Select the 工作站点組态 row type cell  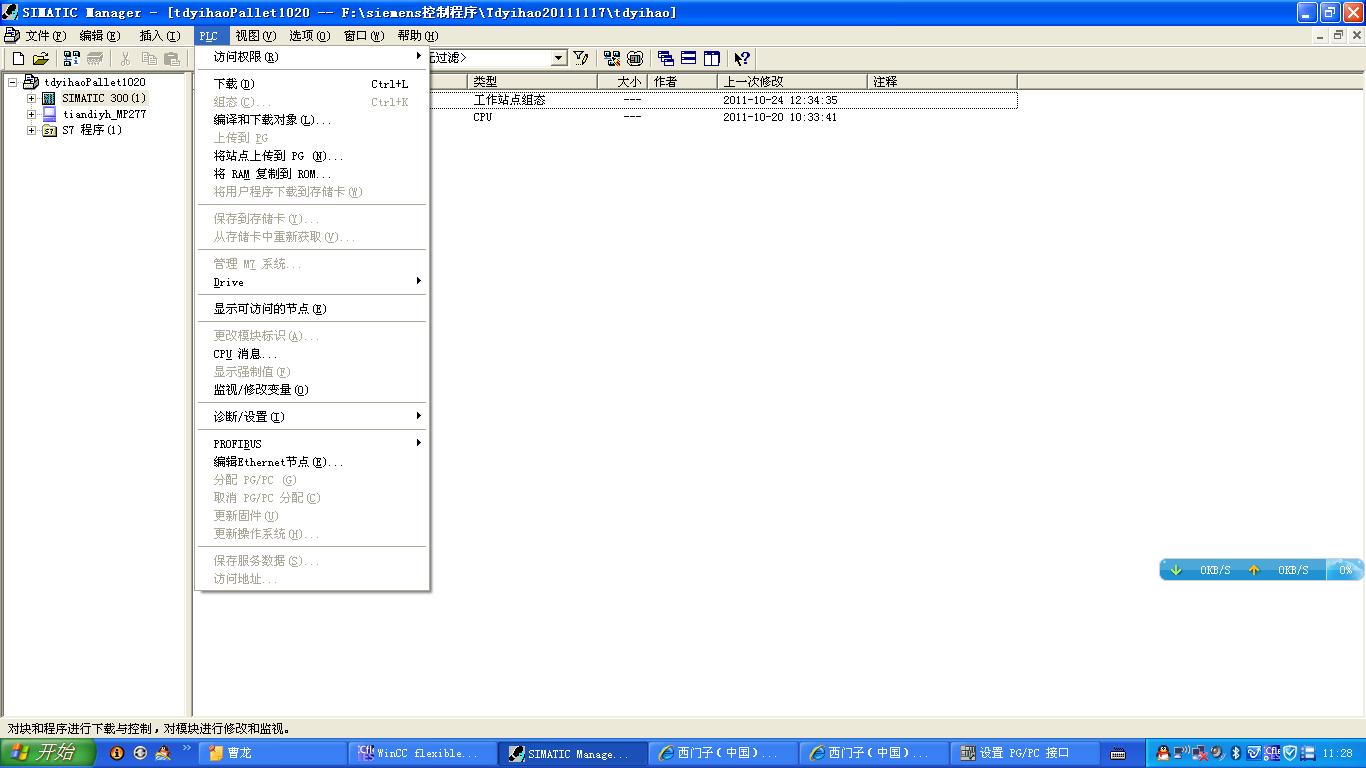pyautogui.click(x=510, y=100)
